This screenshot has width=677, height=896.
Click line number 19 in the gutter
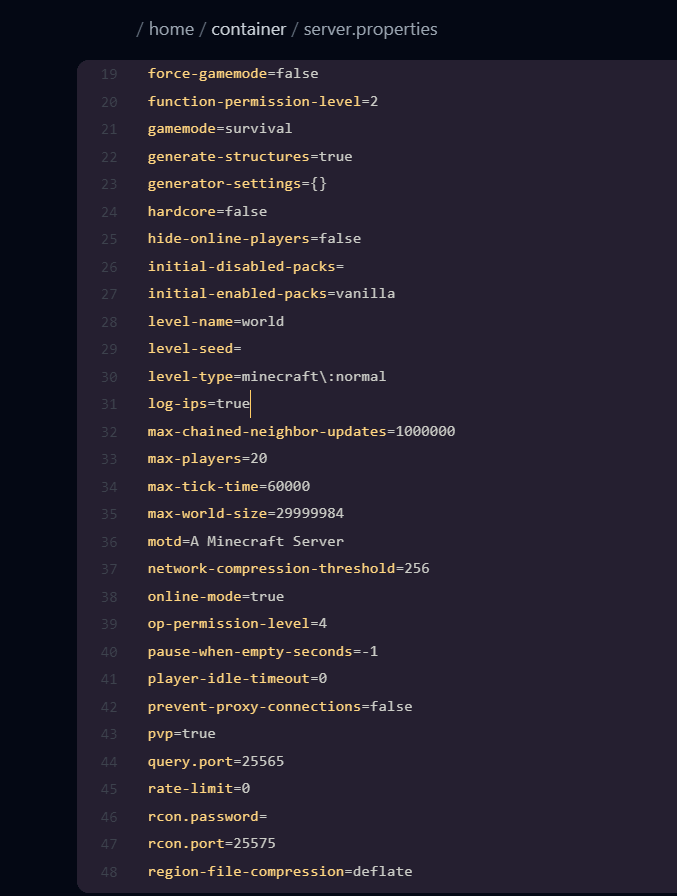click(x=108, y=73)
